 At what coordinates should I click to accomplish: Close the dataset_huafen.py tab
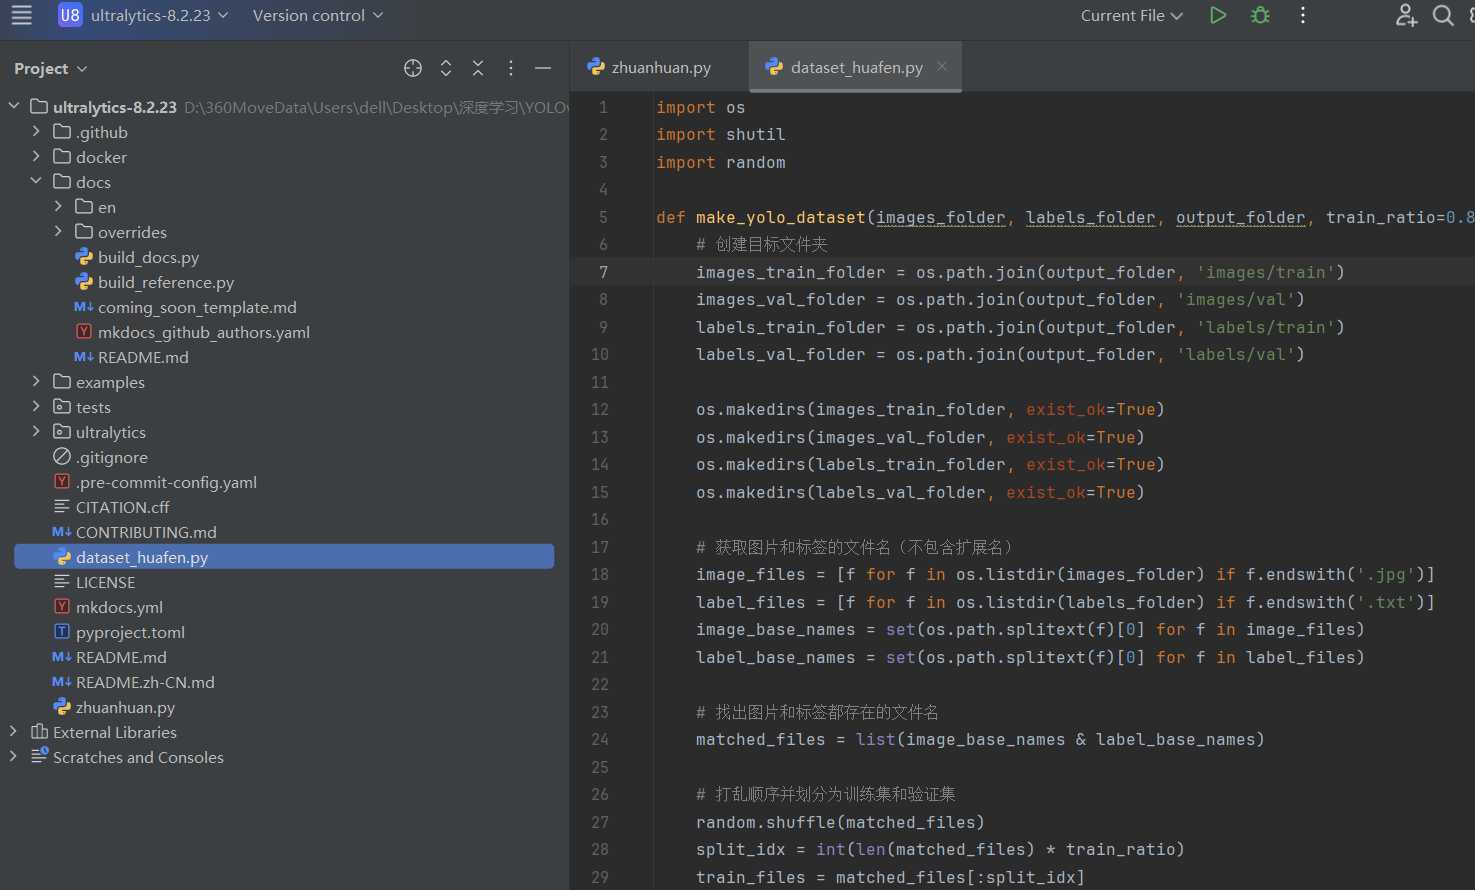click(x=942, y=66)
